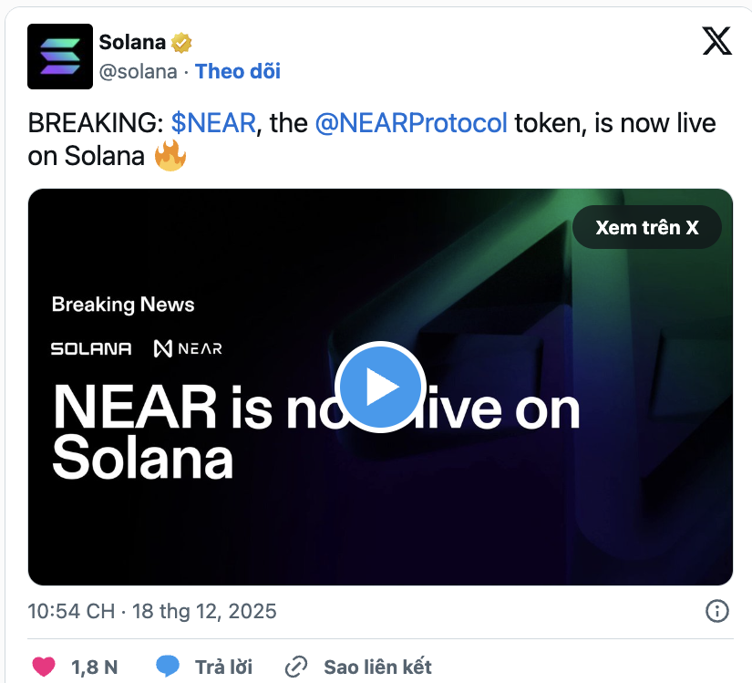
Task: Open the Solana display name link
Action: [x=132, y=42]
